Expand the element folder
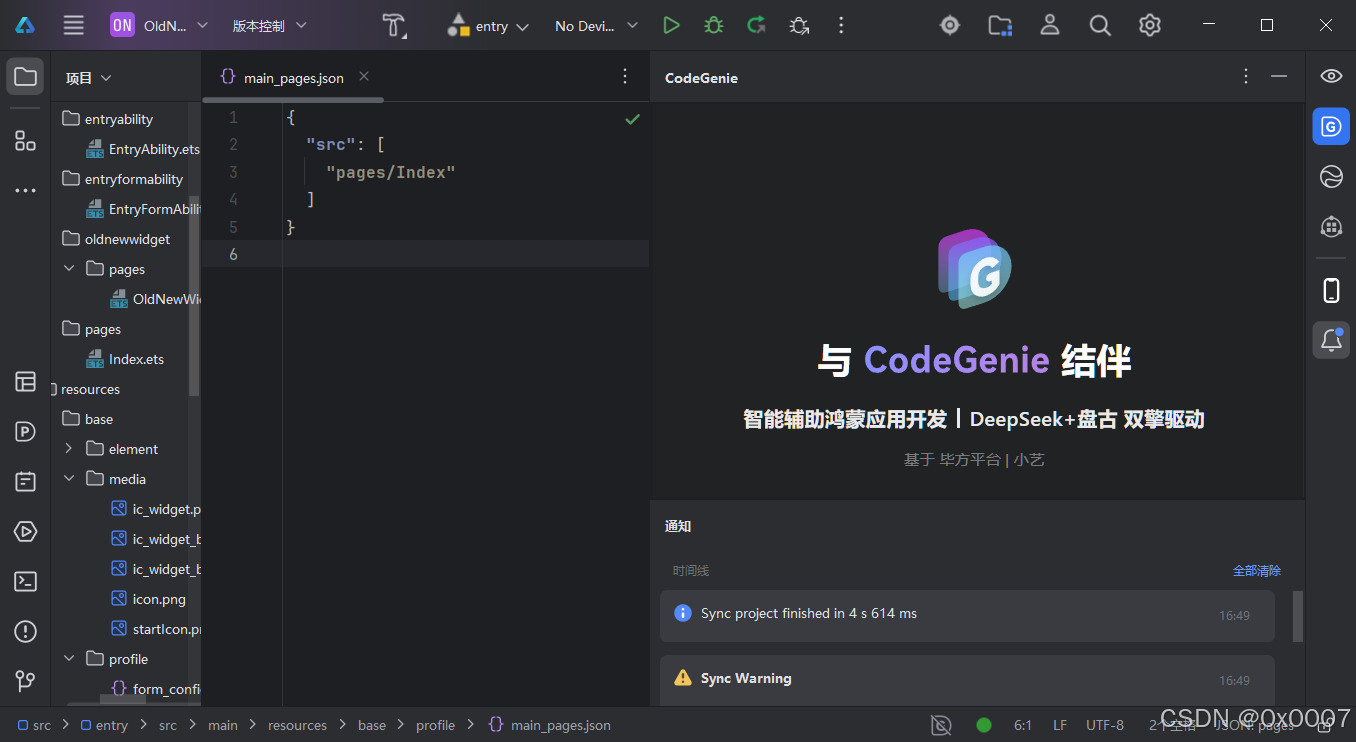 pos(69,449)
